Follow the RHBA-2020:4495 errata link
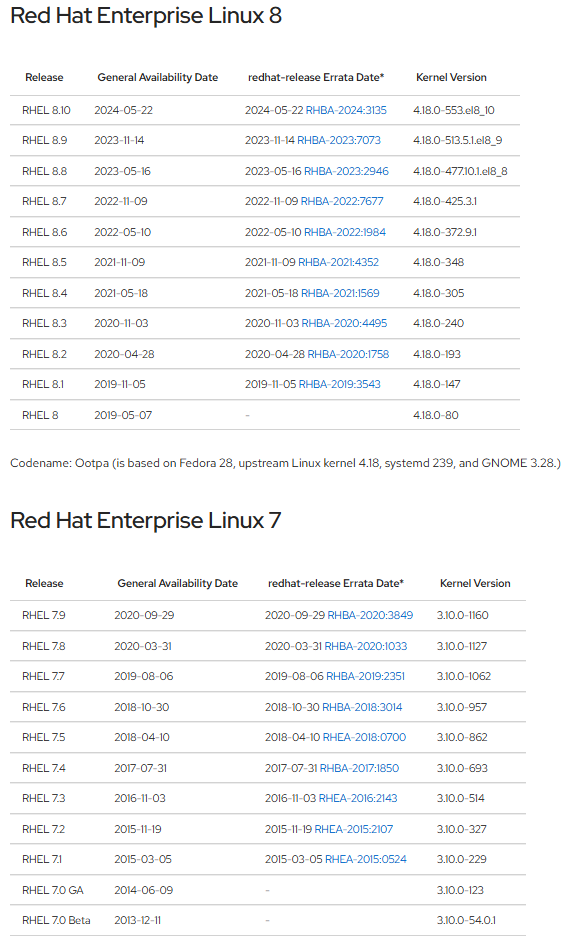 pos(344,323)
